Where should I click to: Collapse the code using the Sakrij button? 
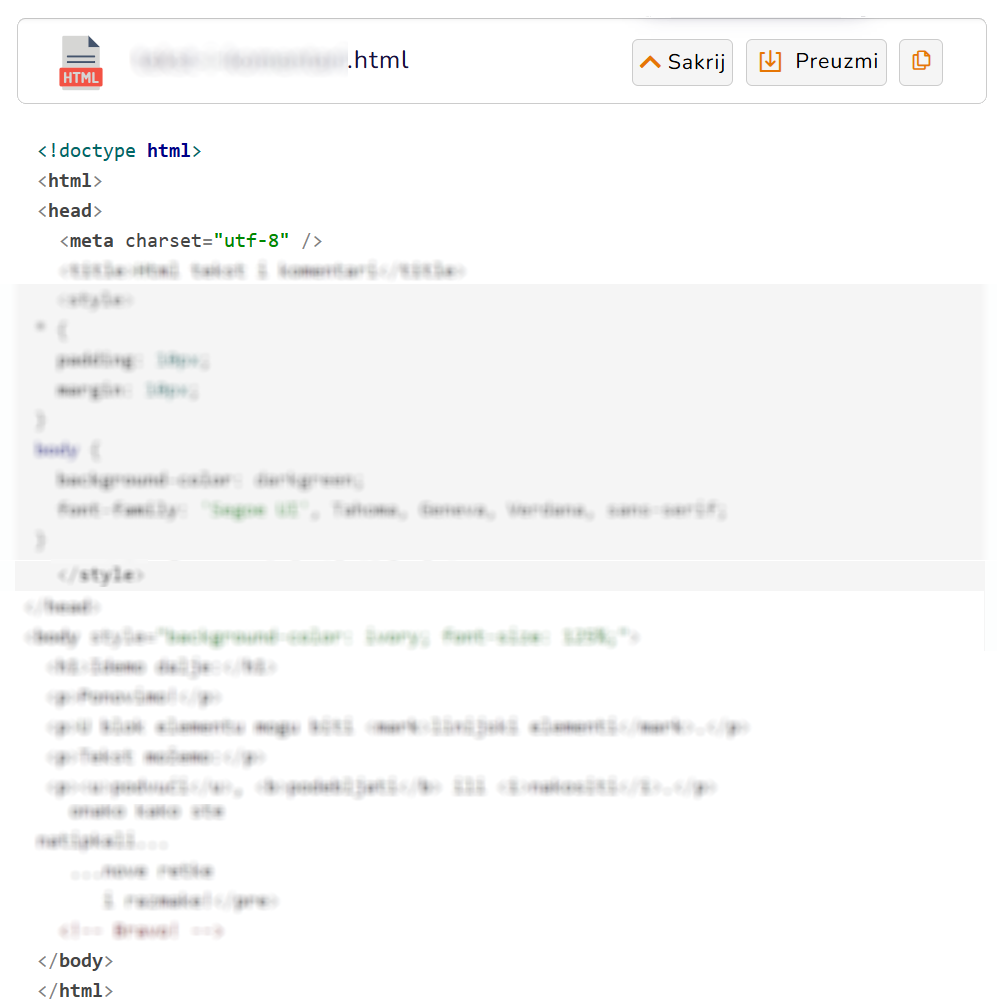682,62
